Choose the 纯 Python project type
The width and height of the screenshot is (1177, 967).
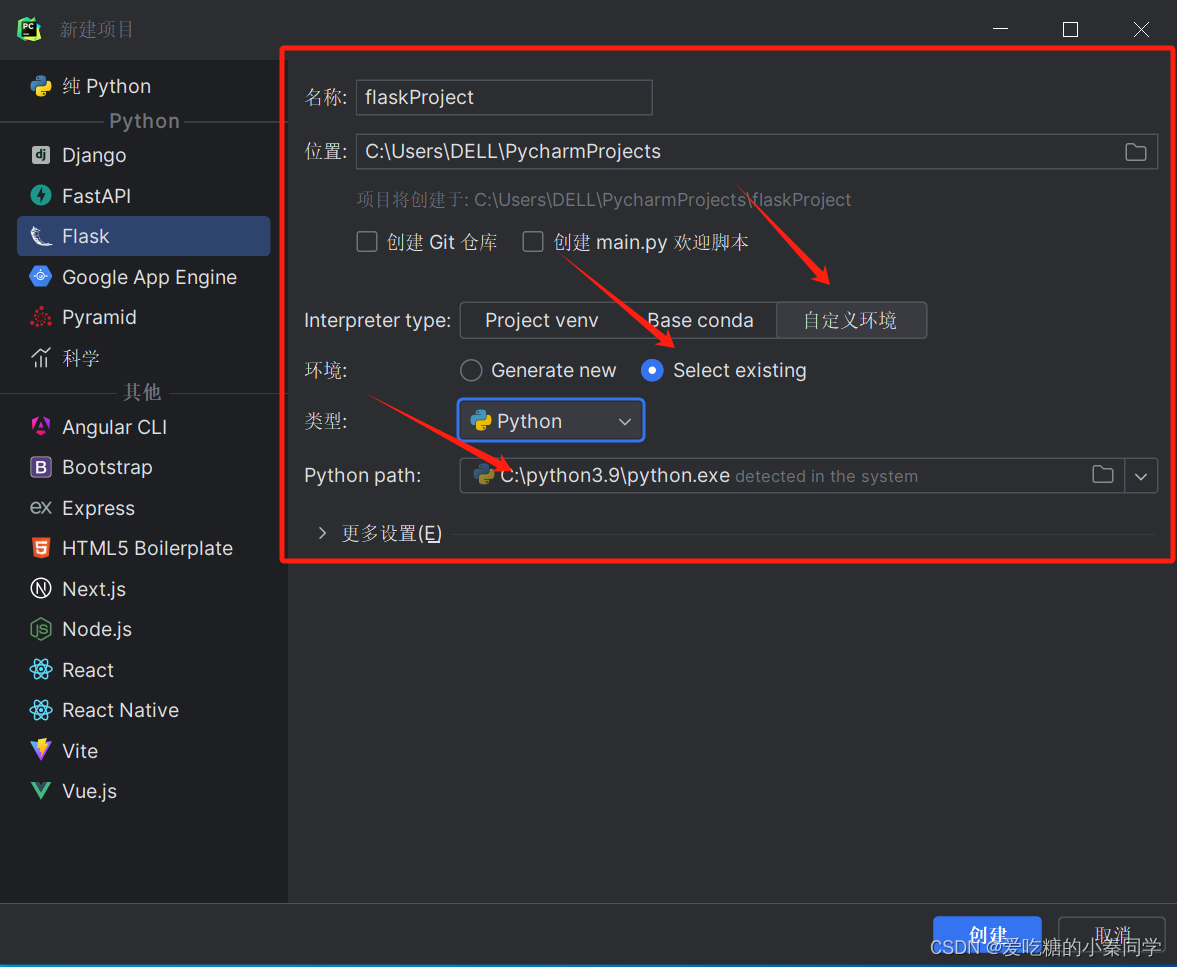tap(143, 86)
